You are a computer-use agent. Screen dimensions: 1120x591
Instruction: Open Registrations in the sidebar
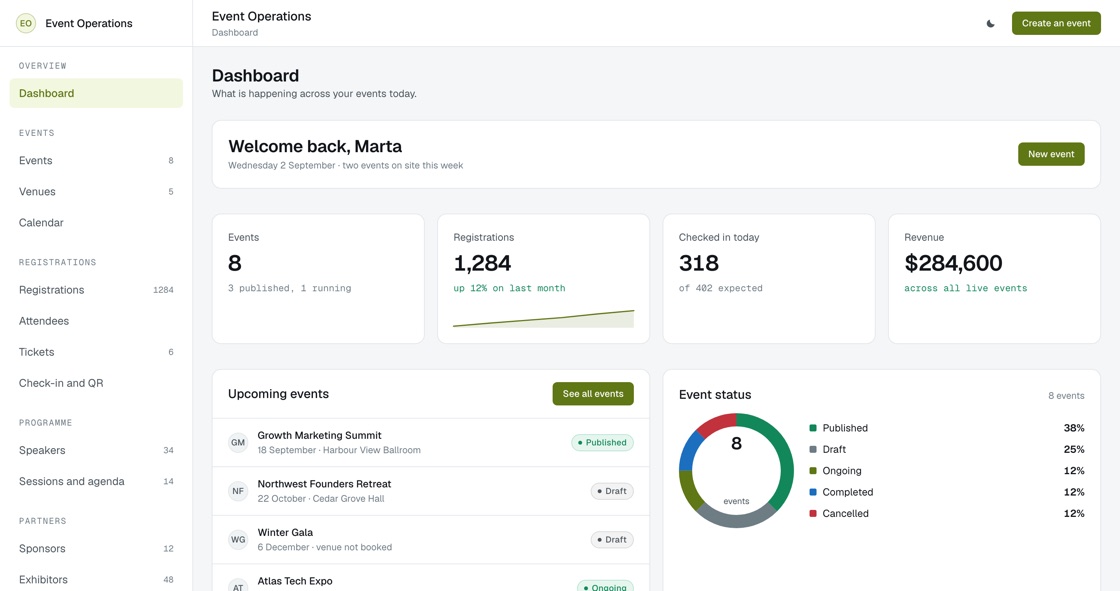[x=96, y=290]
